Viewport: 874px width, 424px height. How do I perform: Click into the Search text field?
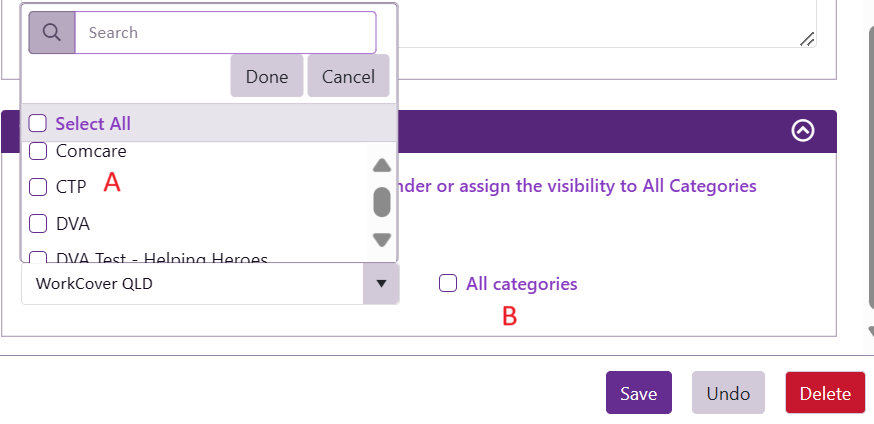click(225, 33)
